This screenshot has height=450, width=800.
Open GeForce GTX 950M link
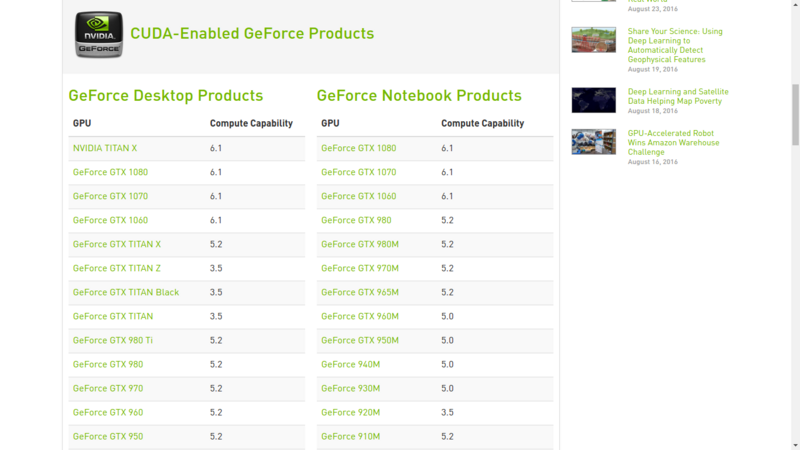(360, 340)
